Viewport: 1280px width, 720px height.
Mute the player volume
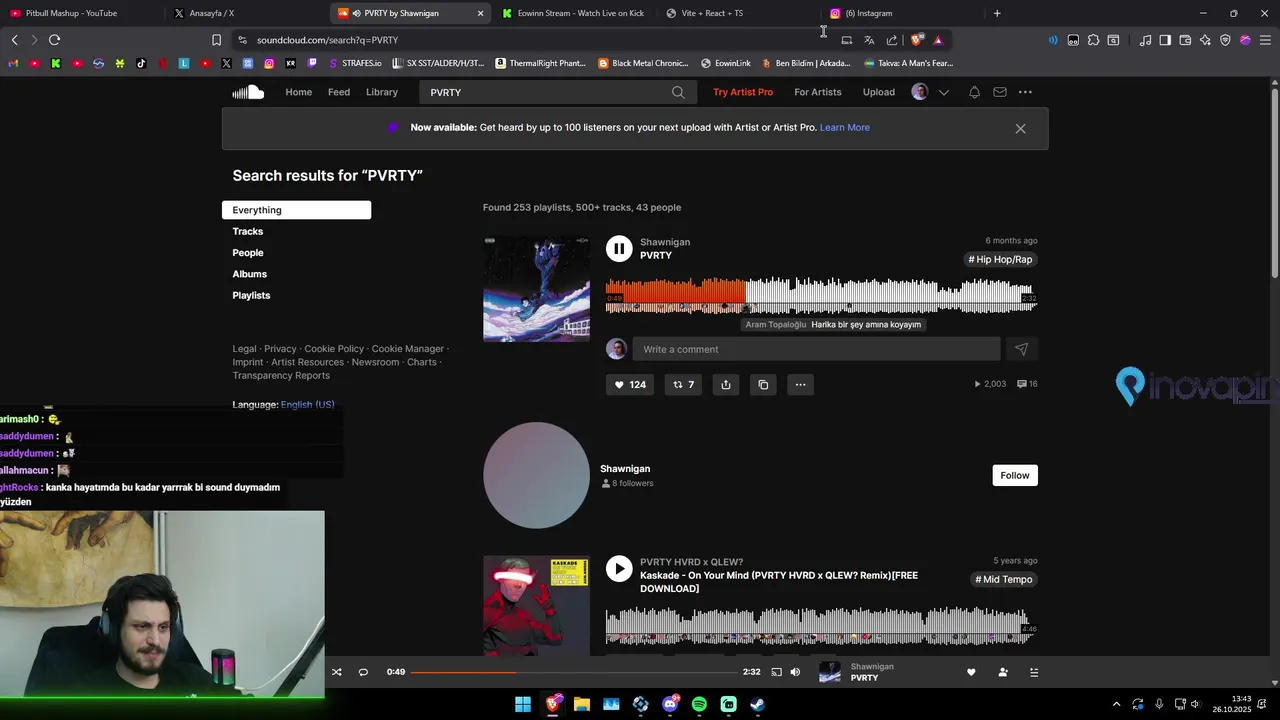point(795,672)
